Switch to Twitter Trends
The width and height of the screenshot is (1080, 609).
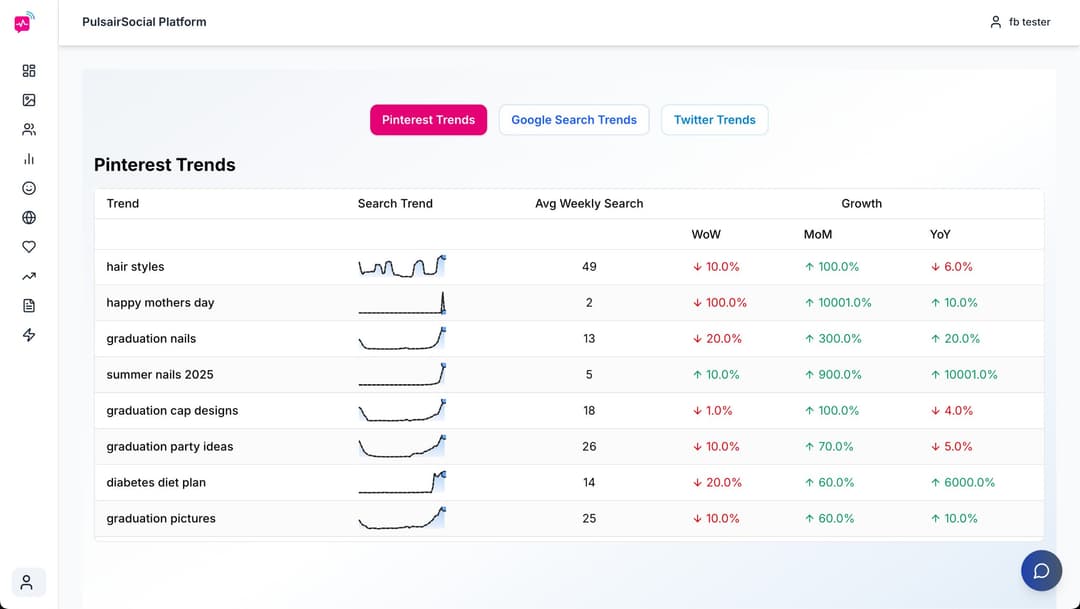tap(714, 119)
